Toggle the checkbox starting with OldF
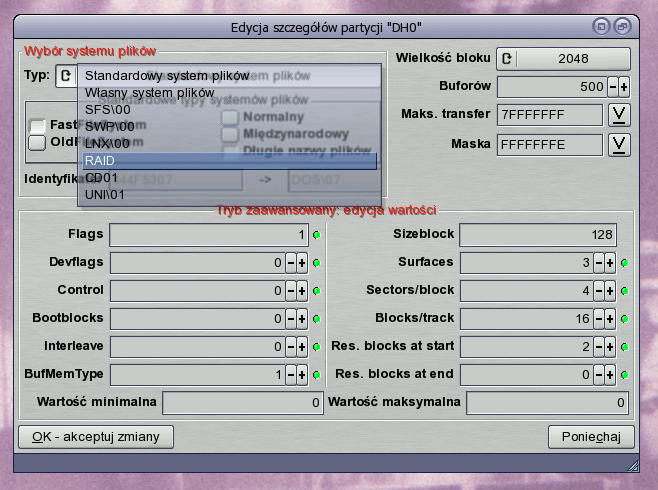Screen dimensions: 658x490 (37, 142)
